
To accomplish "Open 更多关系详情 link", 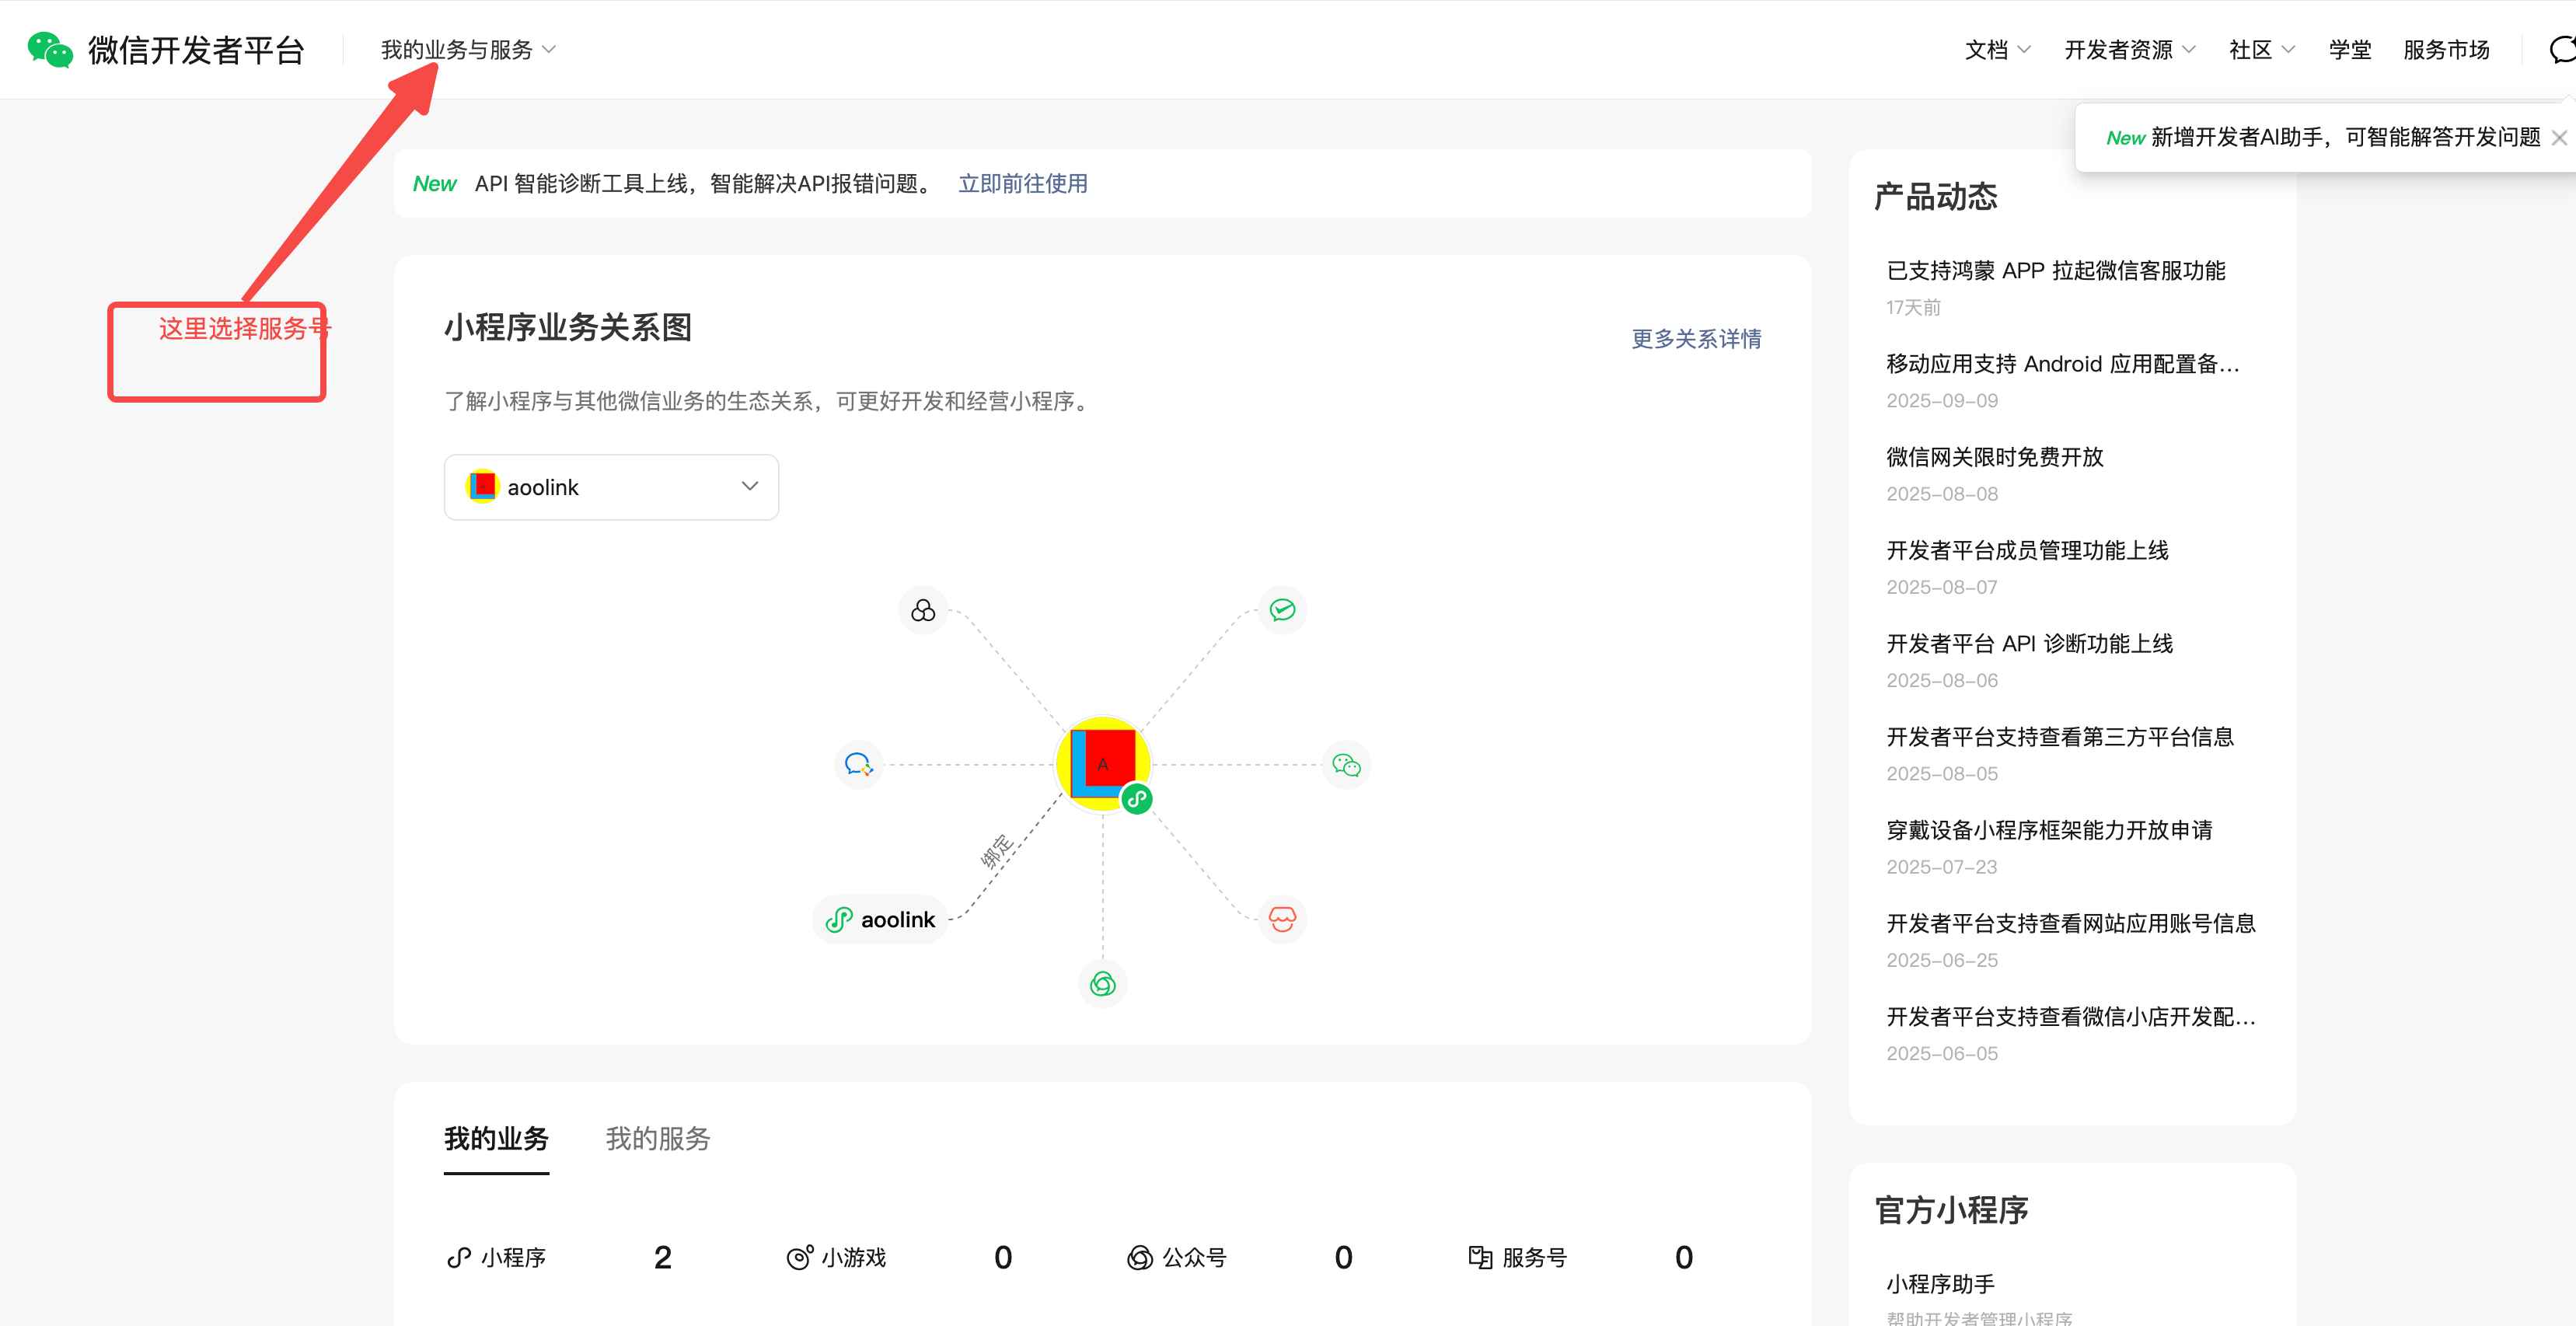I will pyautogui.click(x=1696, y=339).
